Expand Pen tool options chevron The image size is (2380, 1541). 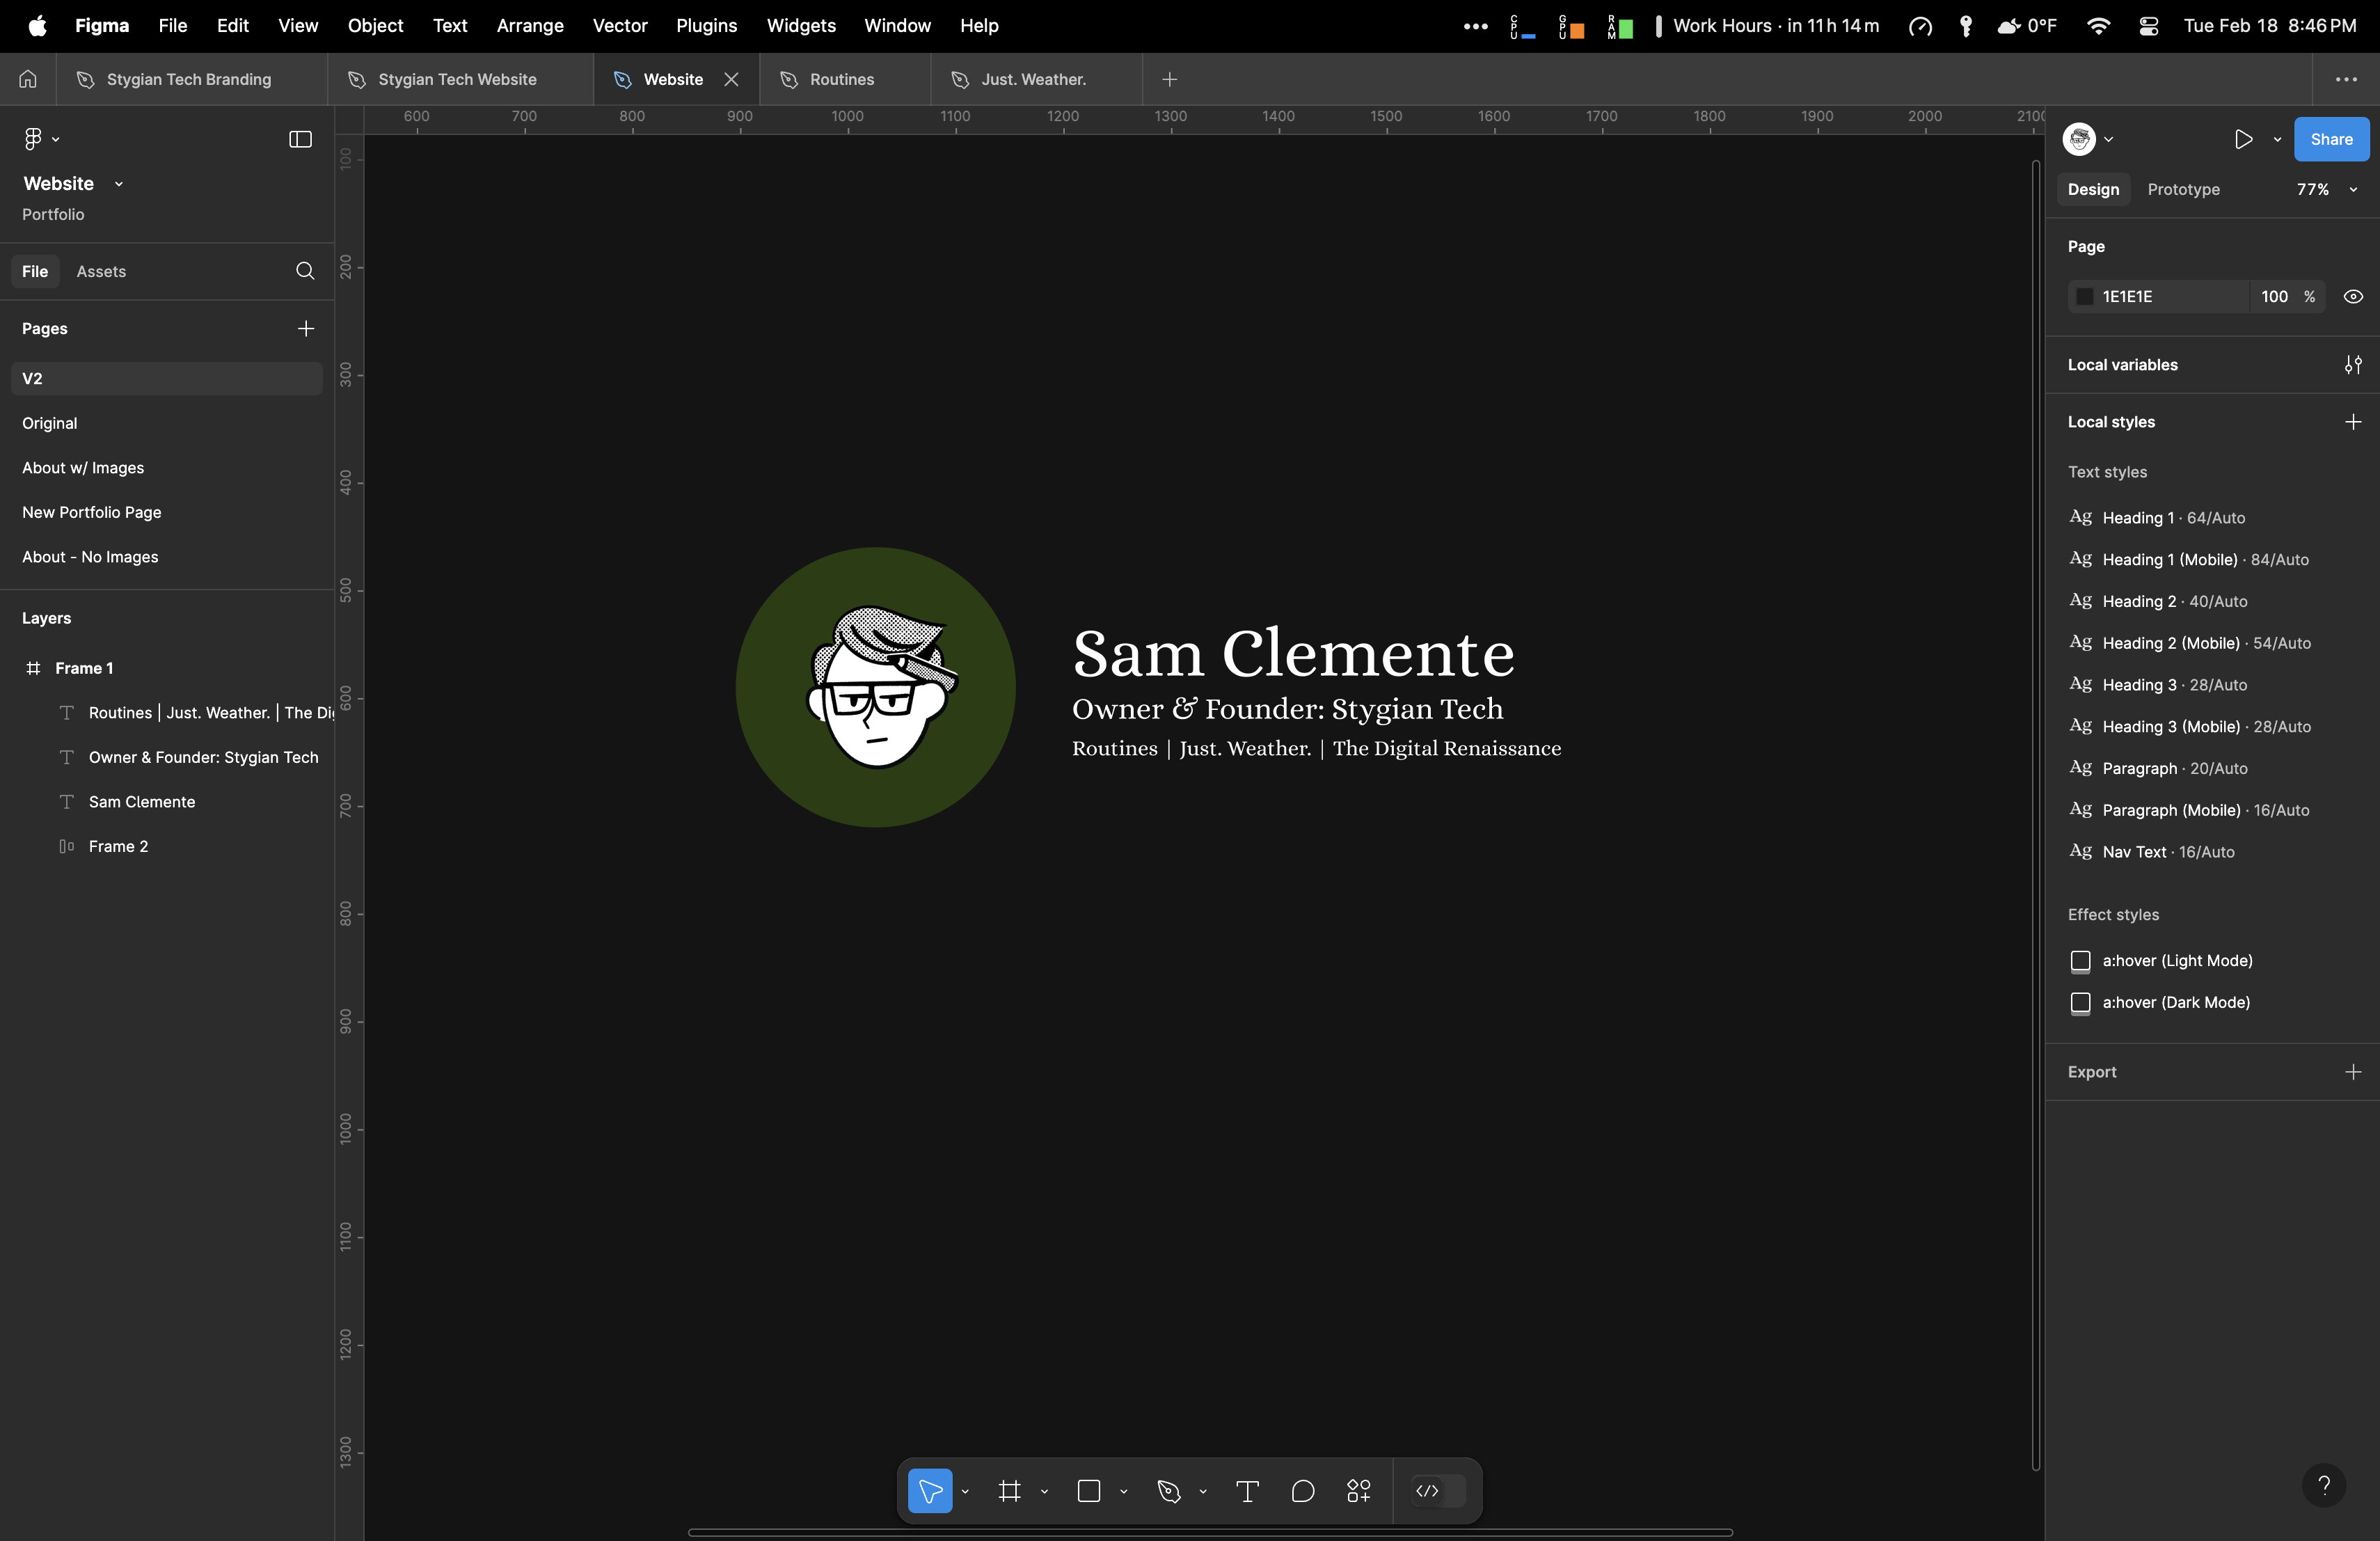[x=1202, y=1491]
